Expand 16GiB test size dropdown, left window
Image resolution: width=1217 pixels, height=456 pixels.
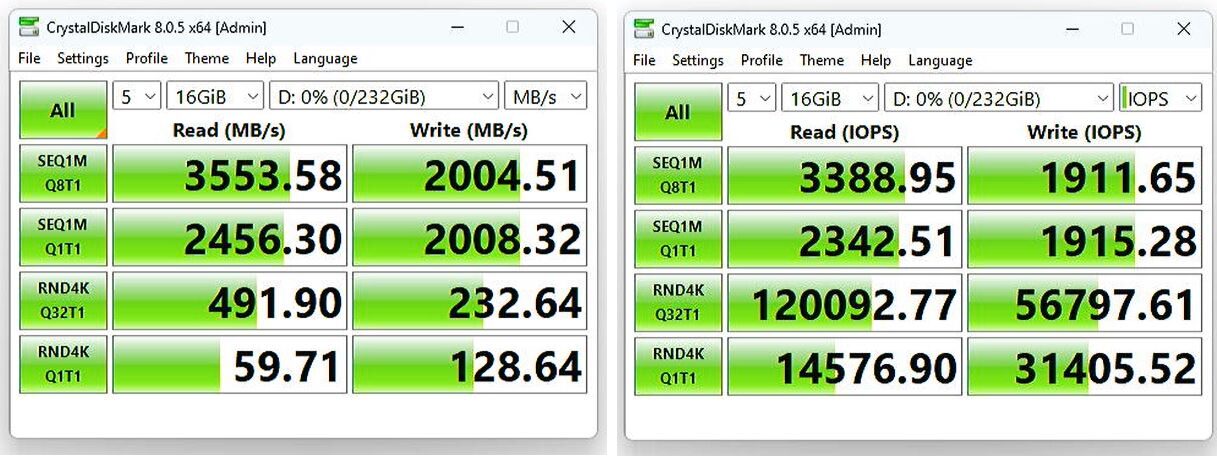[215, 97]
